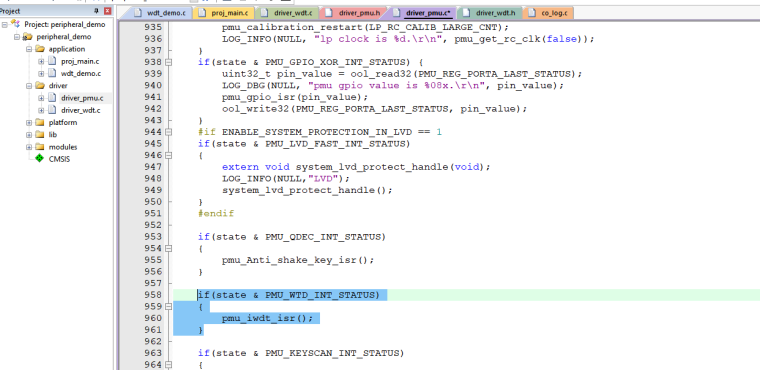Click the driver_wdt.c file icon in tree

point(52,111)
